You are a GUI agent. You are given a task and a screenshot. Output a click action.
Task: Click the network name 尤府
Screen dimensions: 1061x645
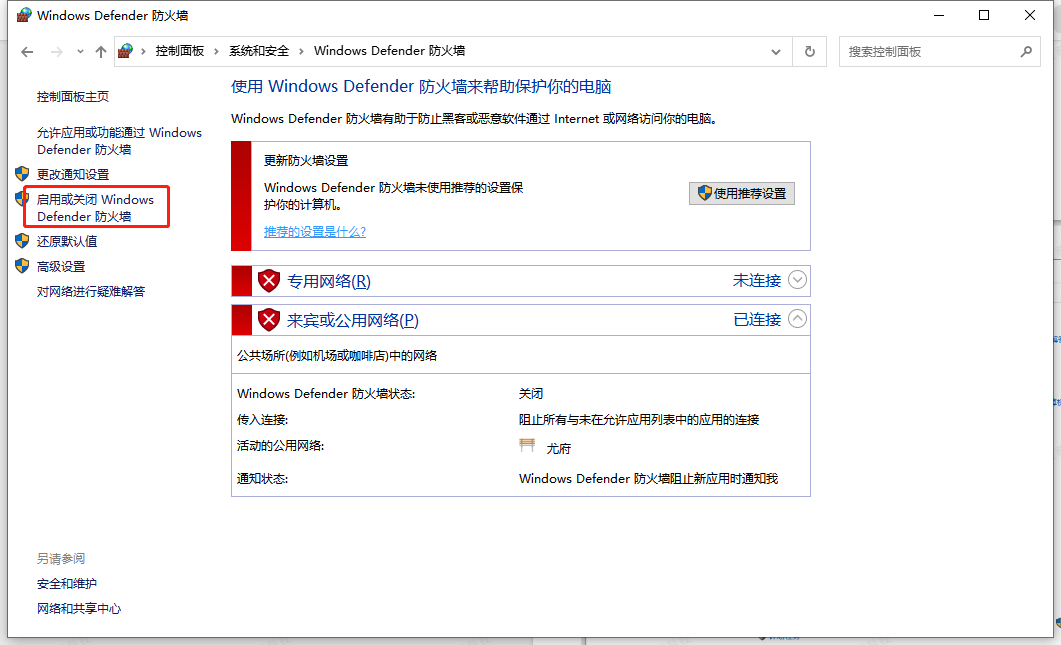tap(559, 449)
